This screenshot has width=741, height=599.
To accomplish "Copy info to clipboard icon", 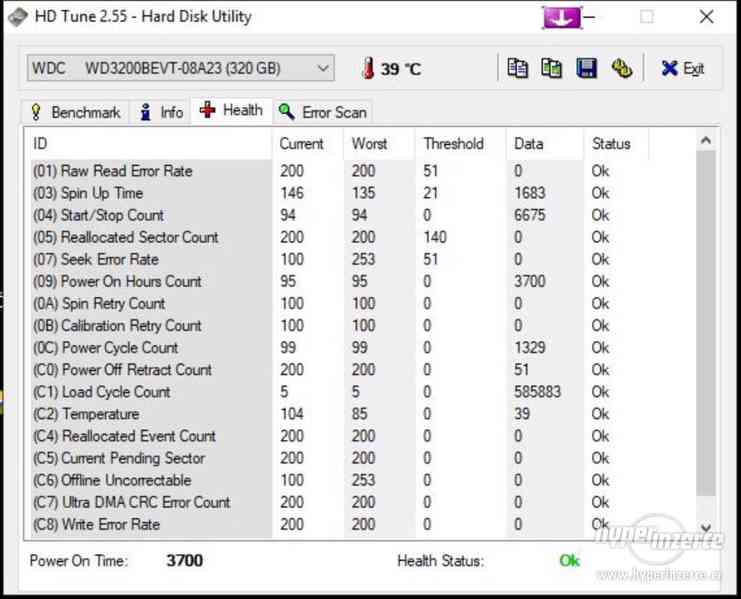I will (517, 68).
